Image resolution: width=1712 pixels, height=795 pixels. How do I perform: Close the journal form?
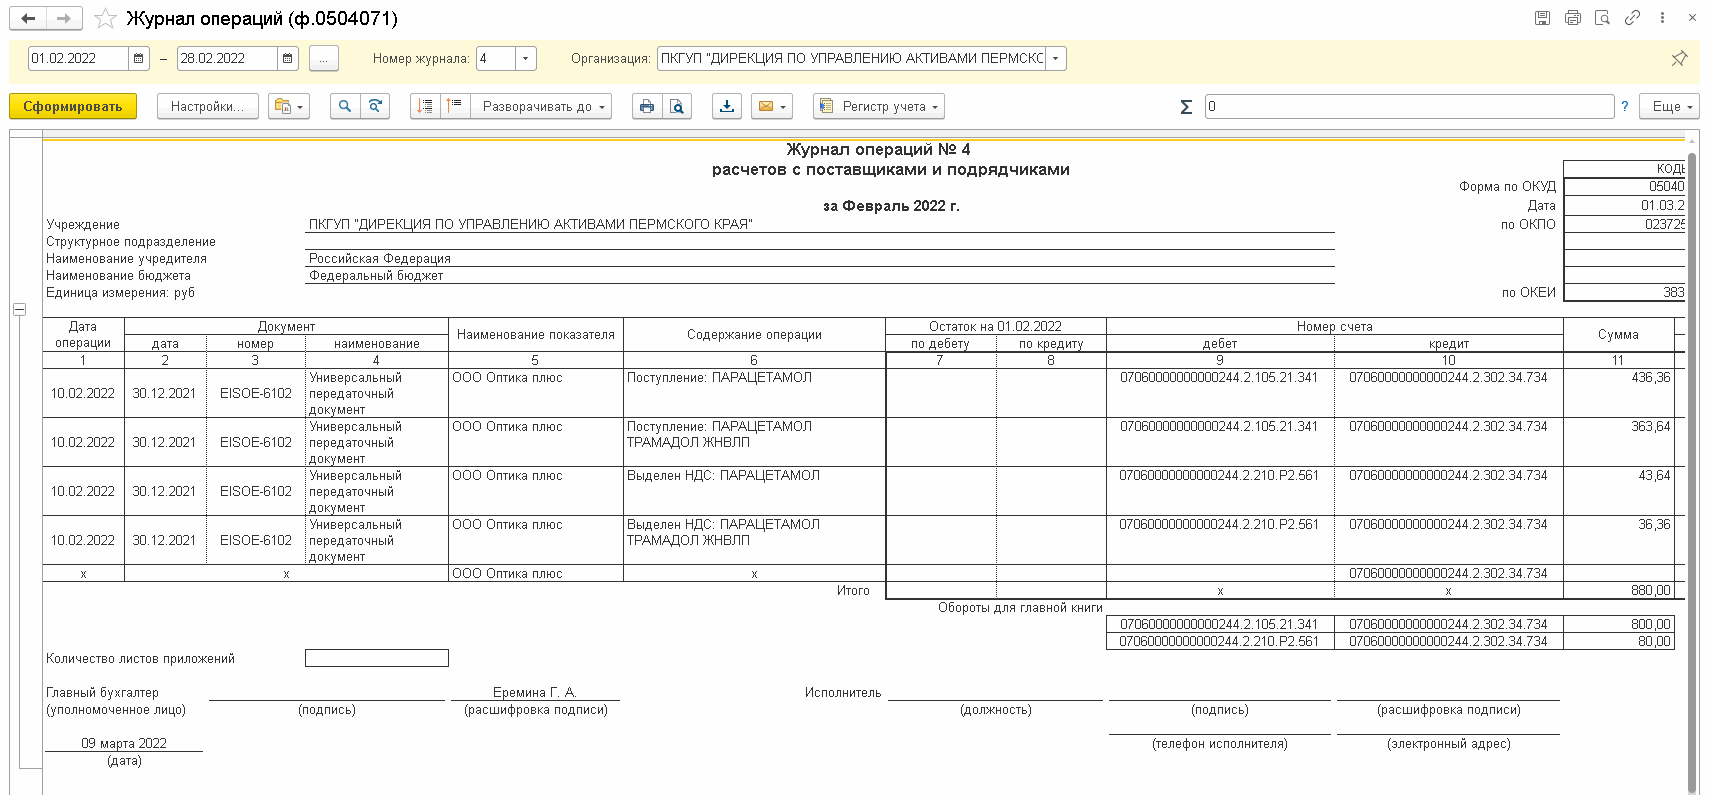(1692, 18)
